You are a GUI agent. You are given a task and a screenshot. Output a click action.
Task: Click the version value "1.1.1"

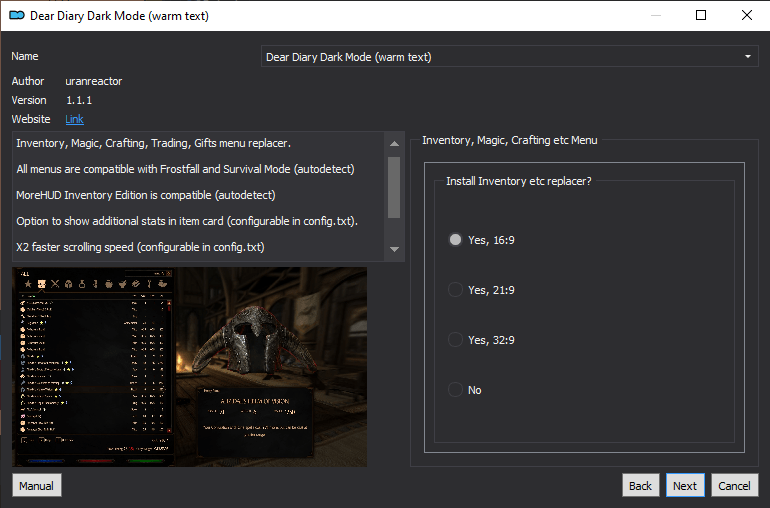point(79,100)
